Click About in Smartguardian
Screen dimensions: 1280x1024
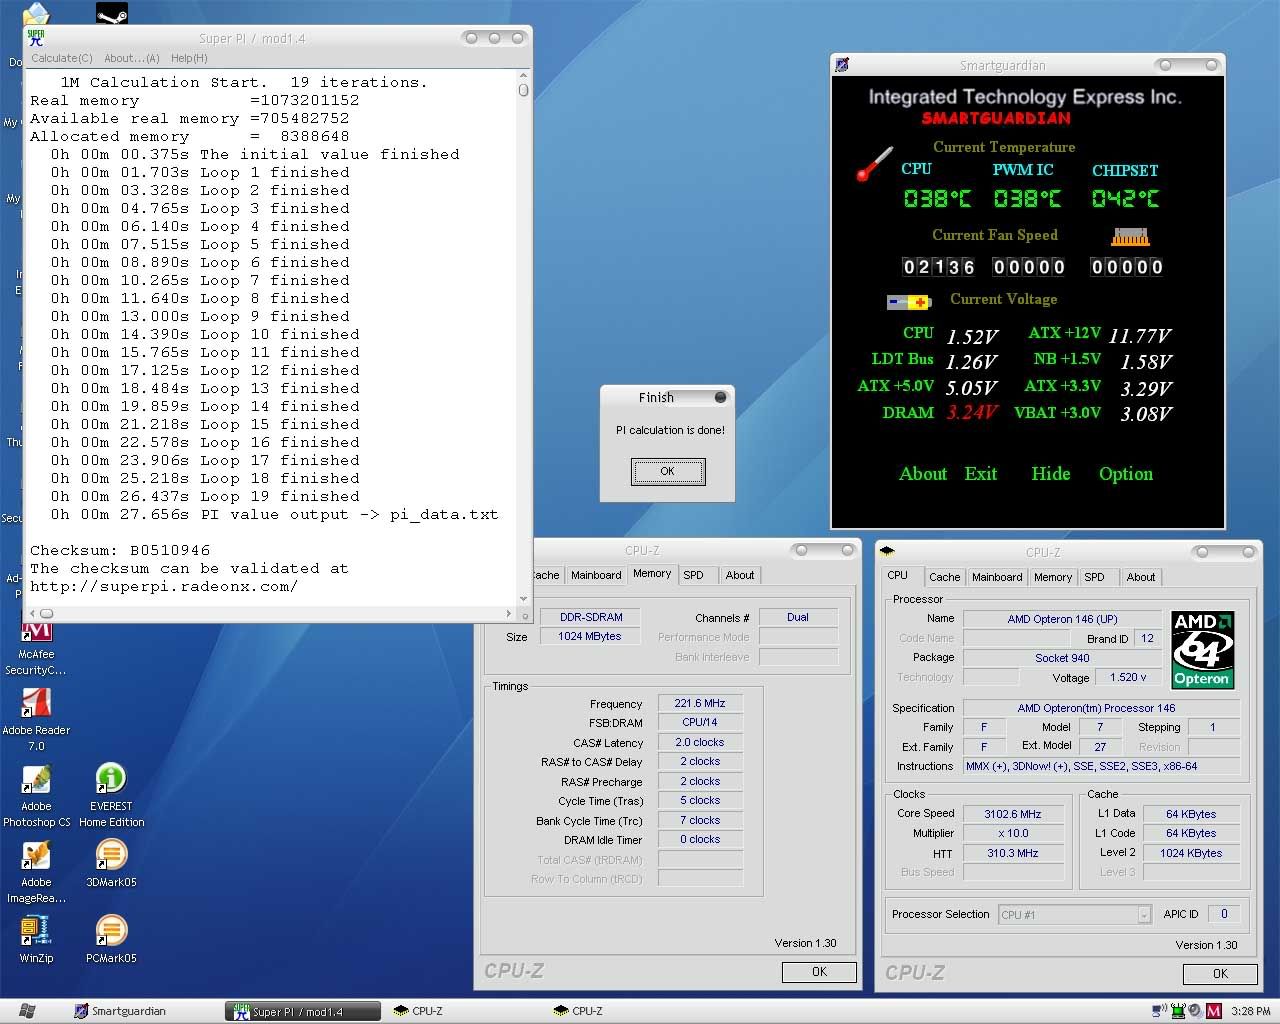[922, 474]
